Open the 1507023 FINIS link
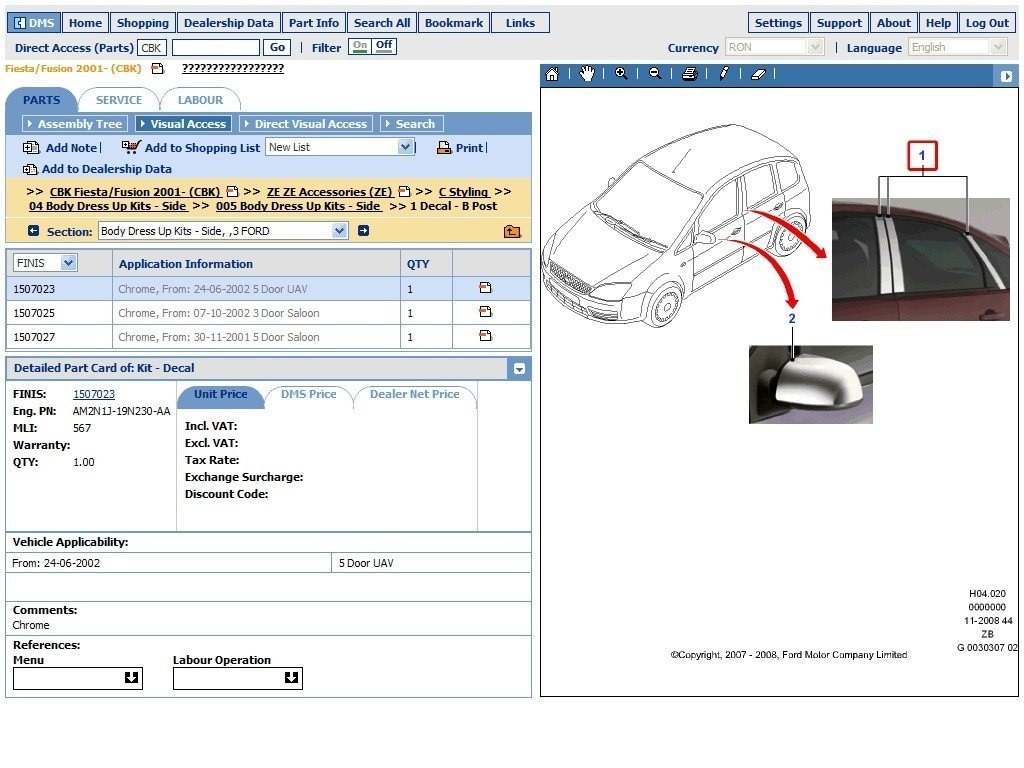Viewport: 1024px width, 768px height. 94,395
